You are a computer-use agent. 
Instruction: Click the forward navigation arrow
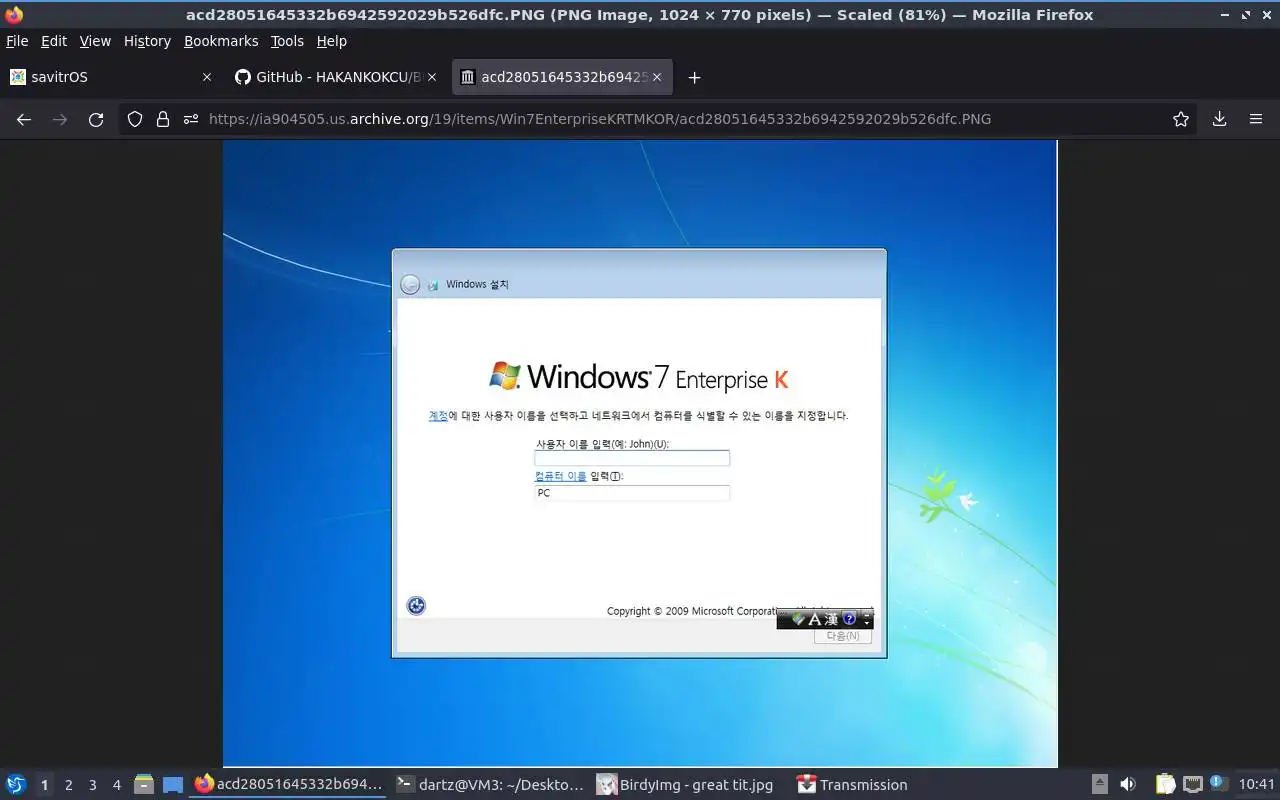click(60, 119)
